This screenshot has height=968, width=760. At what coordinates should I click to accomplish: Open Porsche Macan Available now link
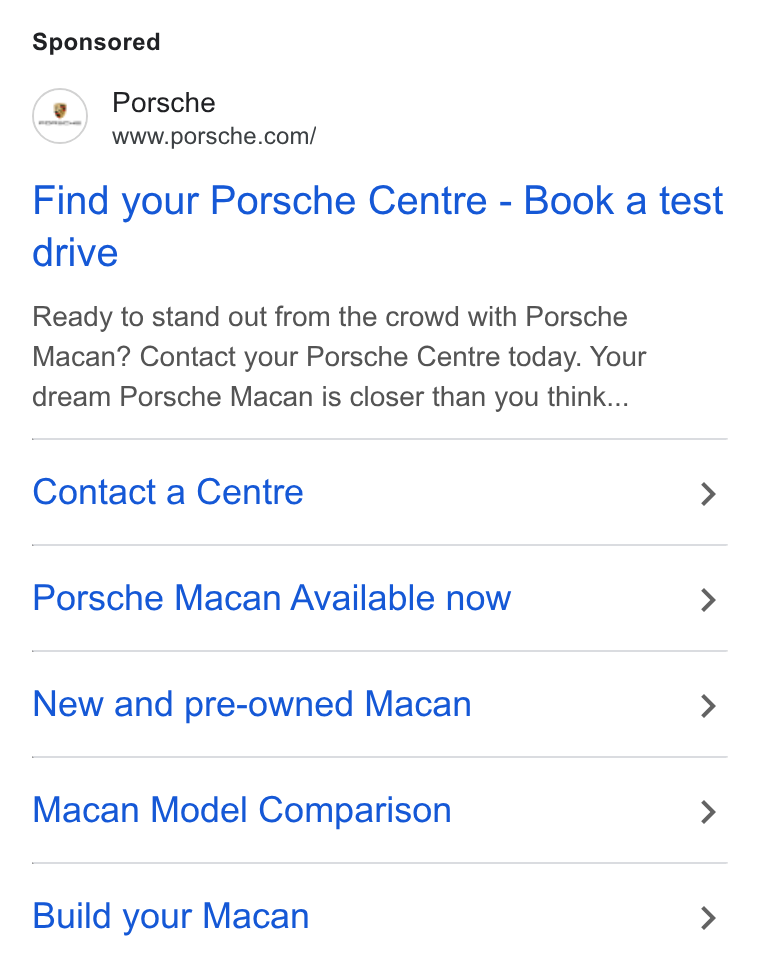coord(272,598)
